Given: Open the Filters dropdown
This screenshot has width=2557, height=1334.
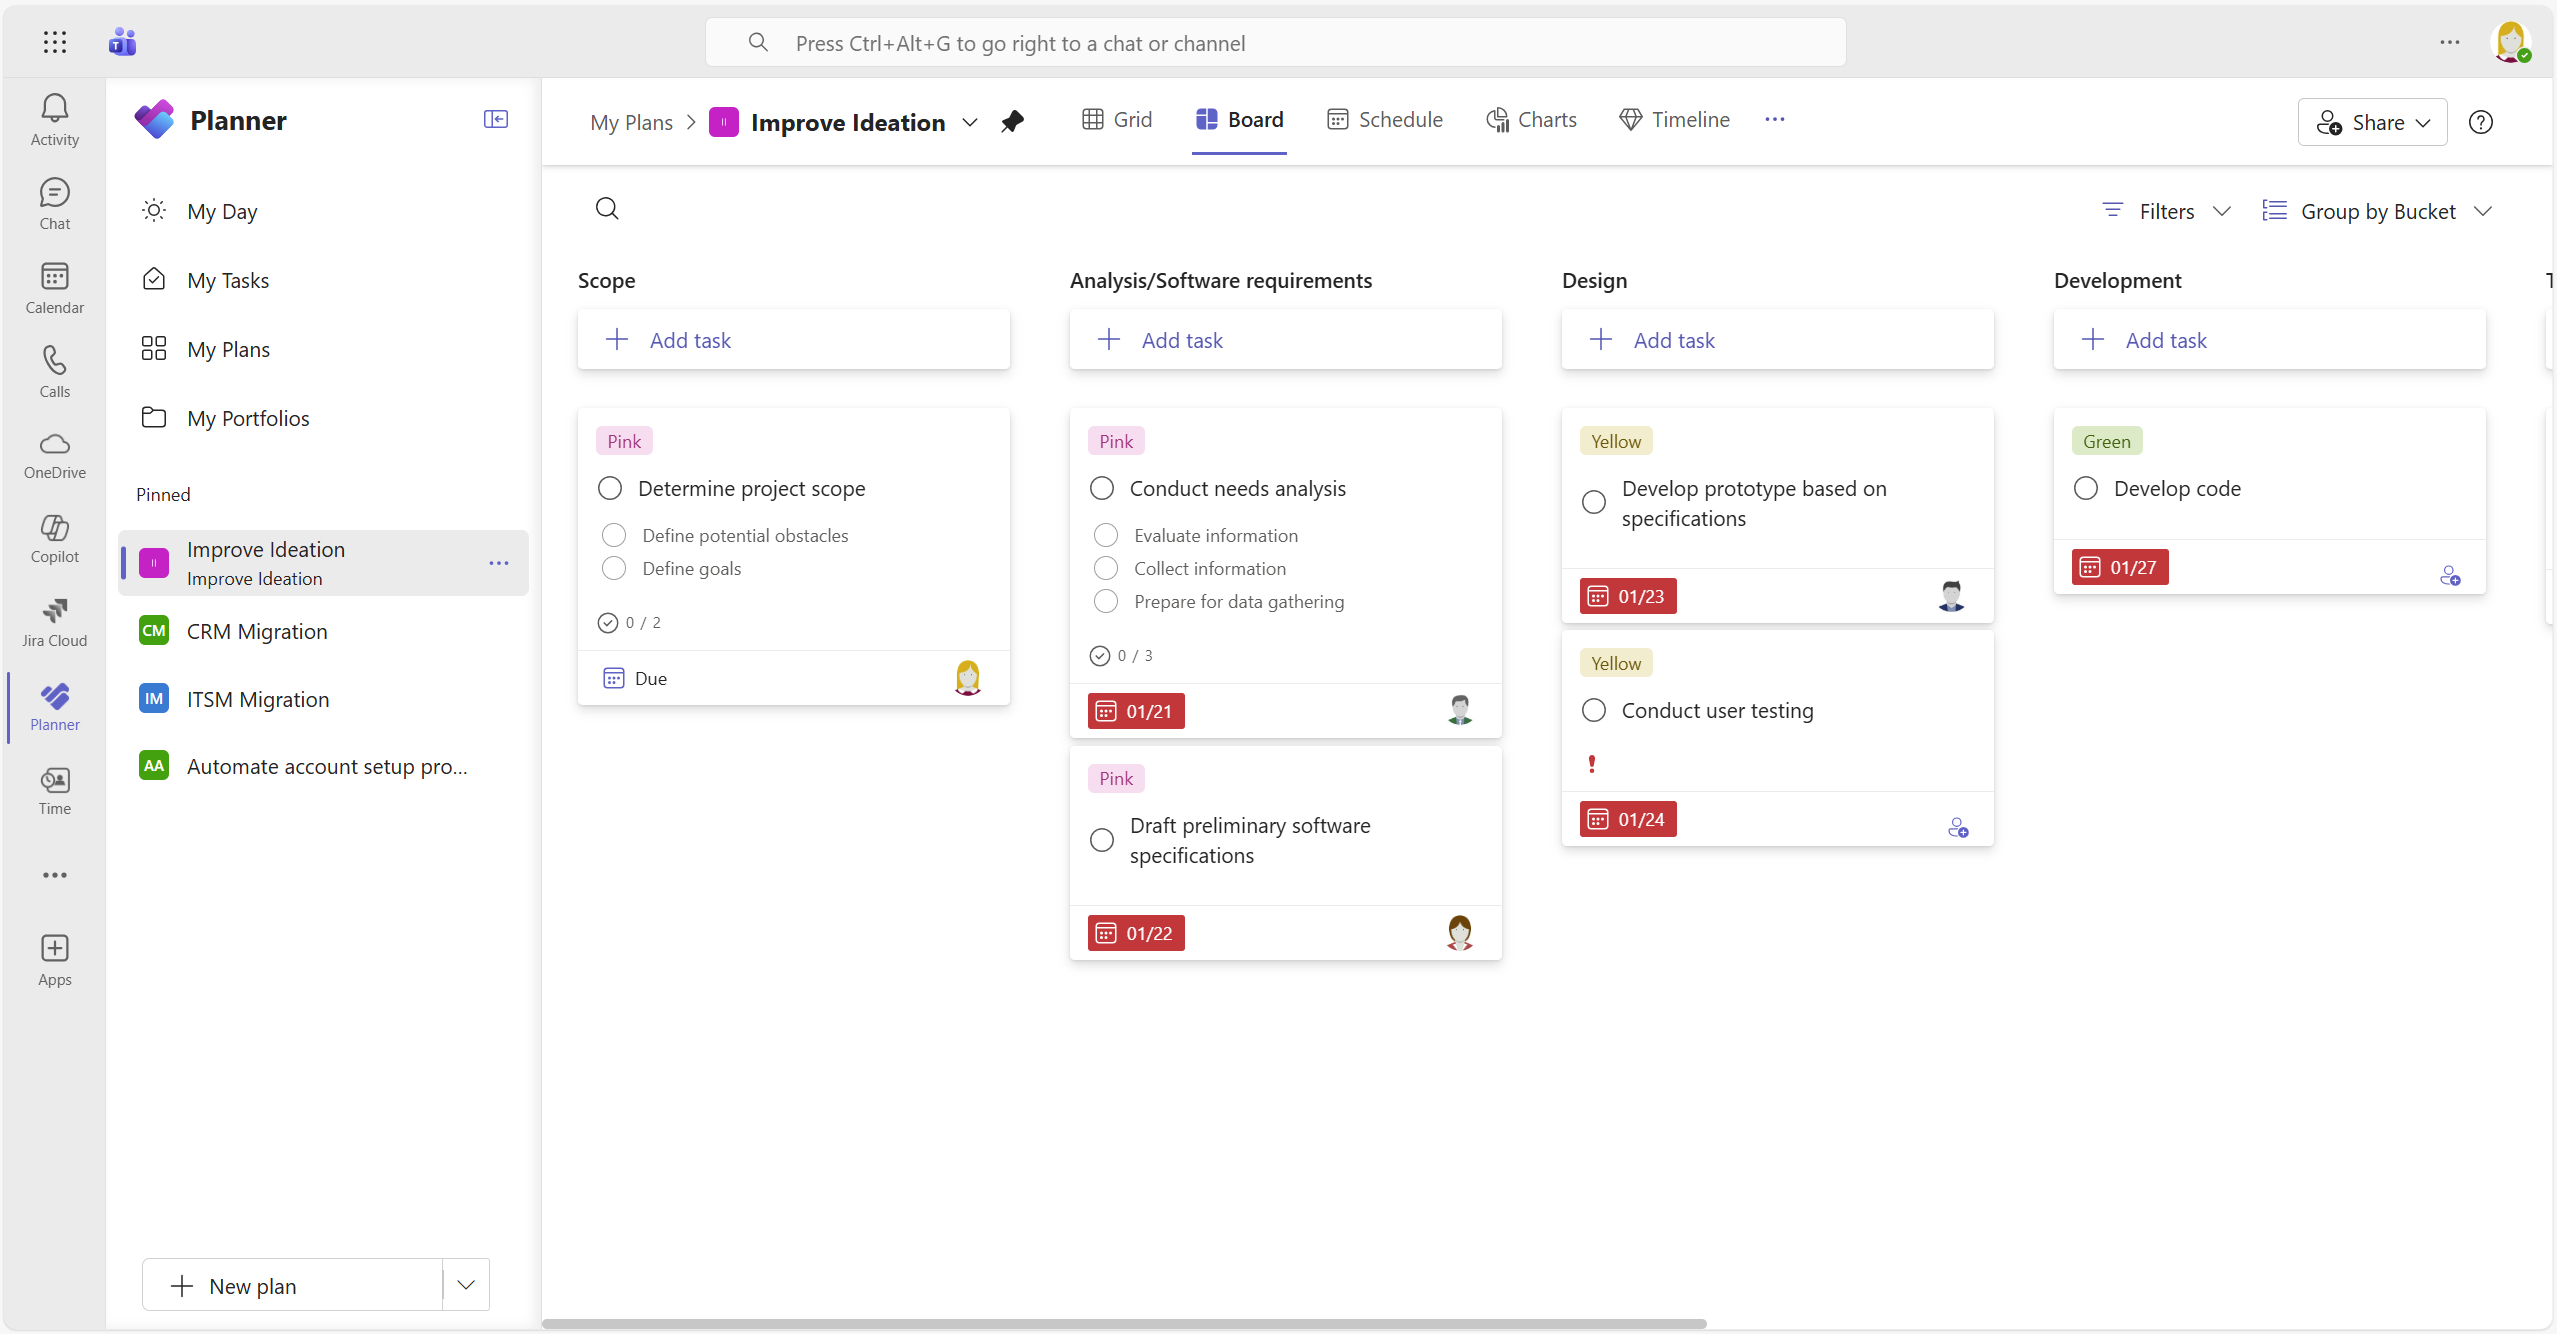Looking at the screenshot, I should [2166, 211].
